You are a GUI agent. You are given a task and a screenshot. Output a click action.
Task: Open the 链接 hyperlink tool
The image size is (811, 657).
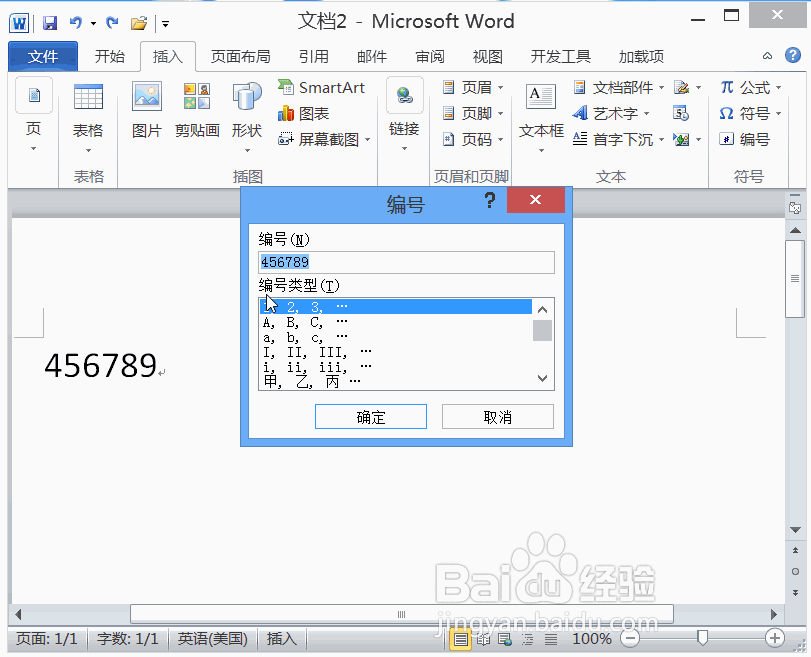click(402, 113)
